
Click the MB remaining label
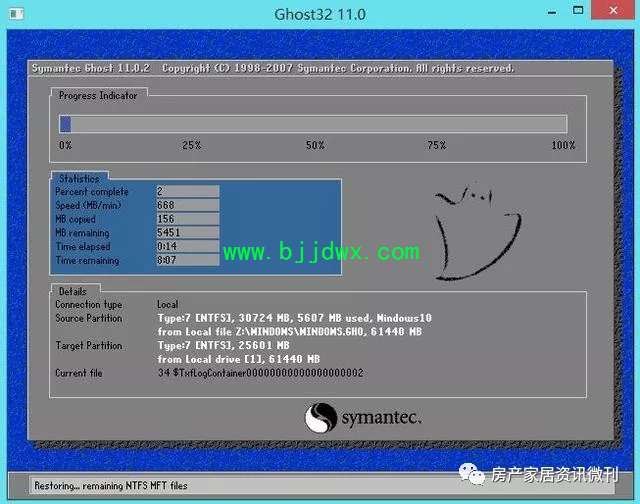82,233
